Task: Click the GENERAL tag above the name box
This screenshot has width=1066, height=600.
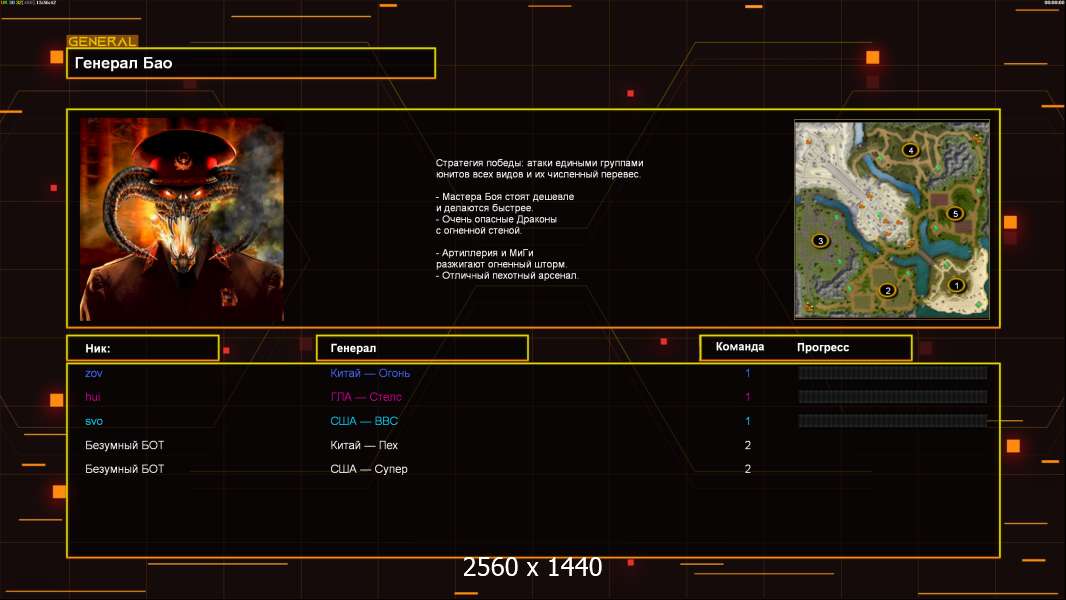Action: pyautogui.click(x=102, y=42)
